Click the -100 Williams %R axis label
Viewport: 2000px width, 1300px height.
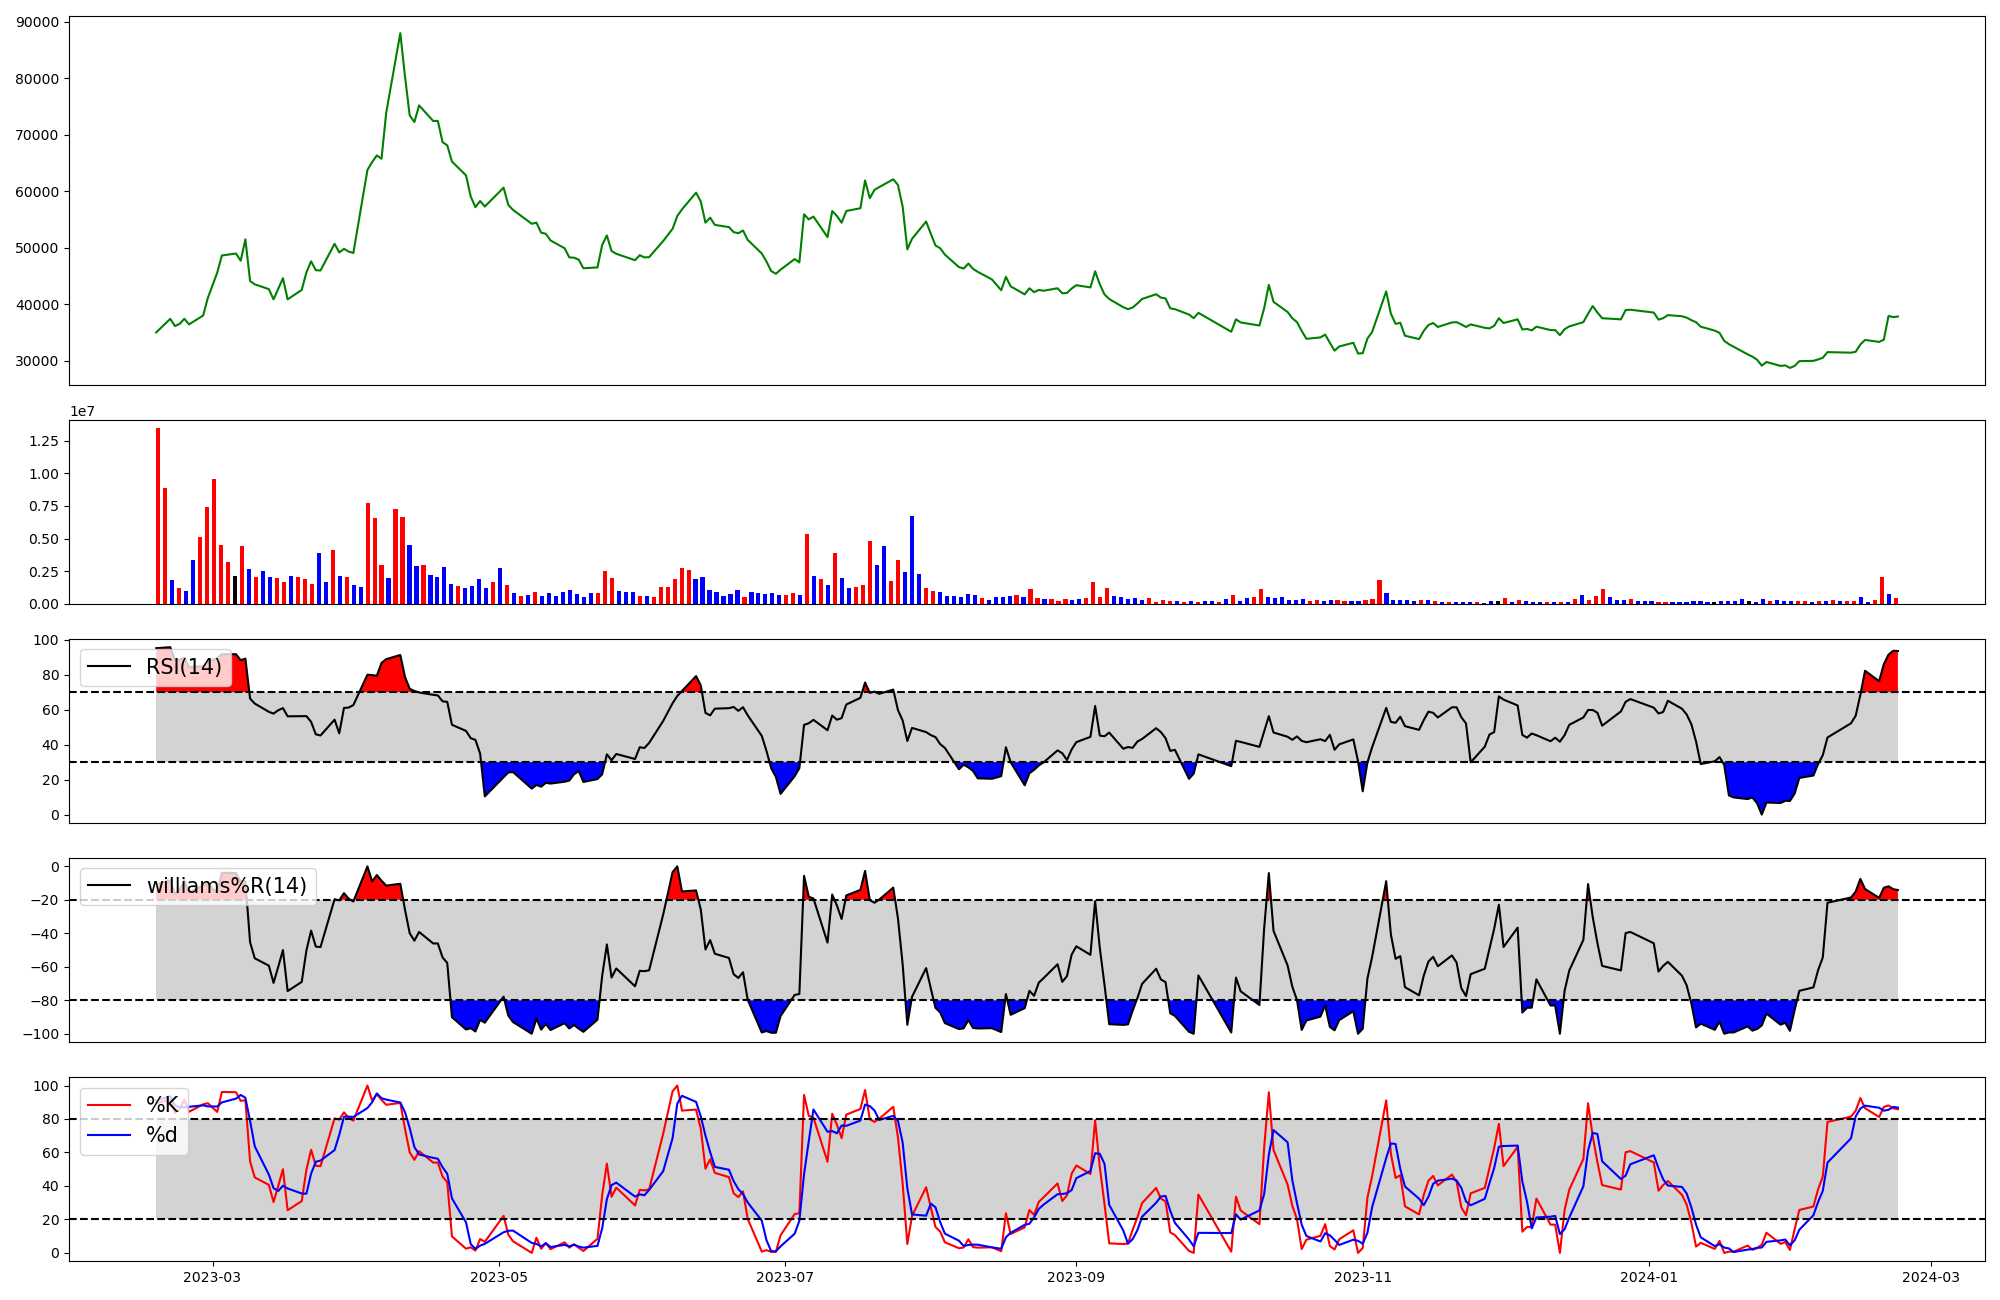(41, 1034)
